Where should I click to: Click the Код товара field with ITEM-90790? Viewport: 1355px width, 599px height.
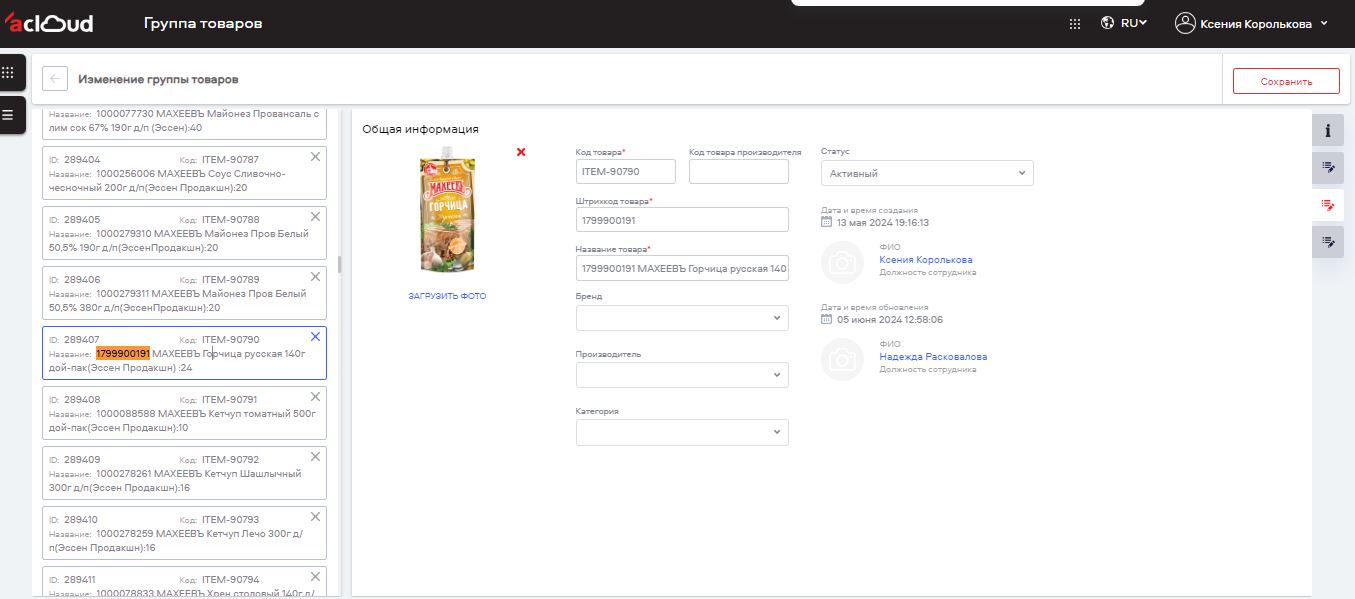click(x=626, y=172)
